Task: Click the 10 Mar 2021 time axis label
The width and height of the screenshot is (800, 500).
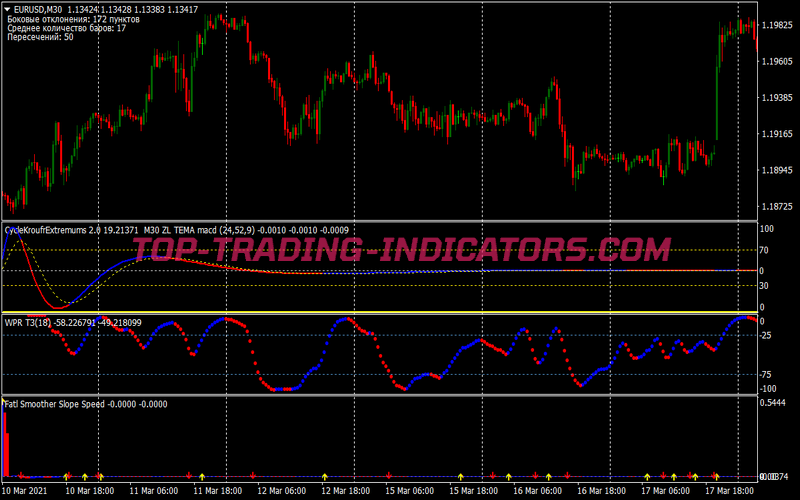Action: point(24,490)
